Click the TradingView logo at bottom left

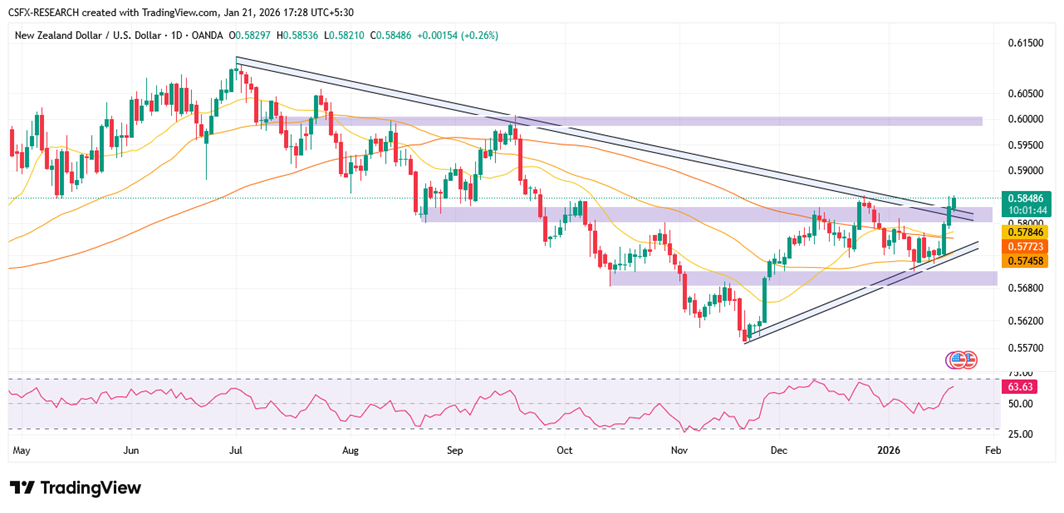[x=75, y=487]
